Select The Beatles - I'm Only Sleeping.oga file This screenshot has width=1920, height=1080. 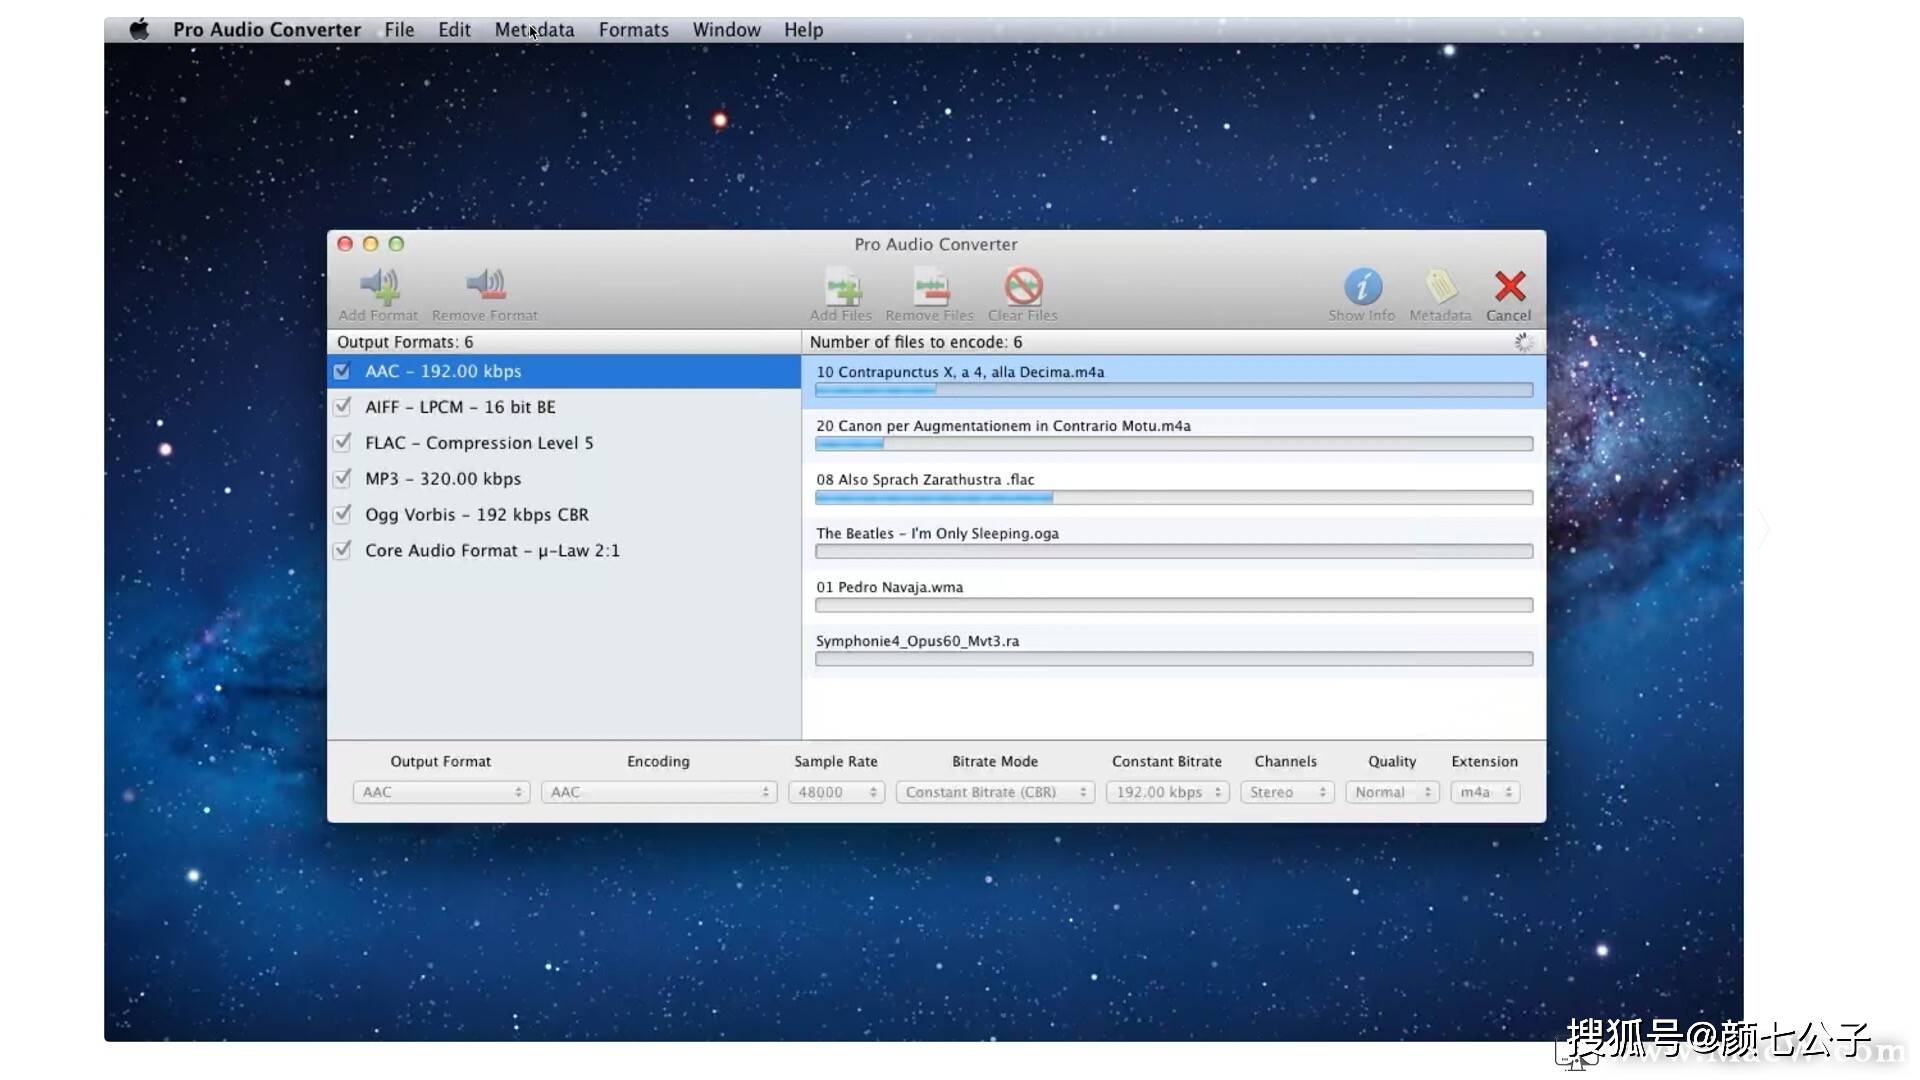(x=1174, y=543)
